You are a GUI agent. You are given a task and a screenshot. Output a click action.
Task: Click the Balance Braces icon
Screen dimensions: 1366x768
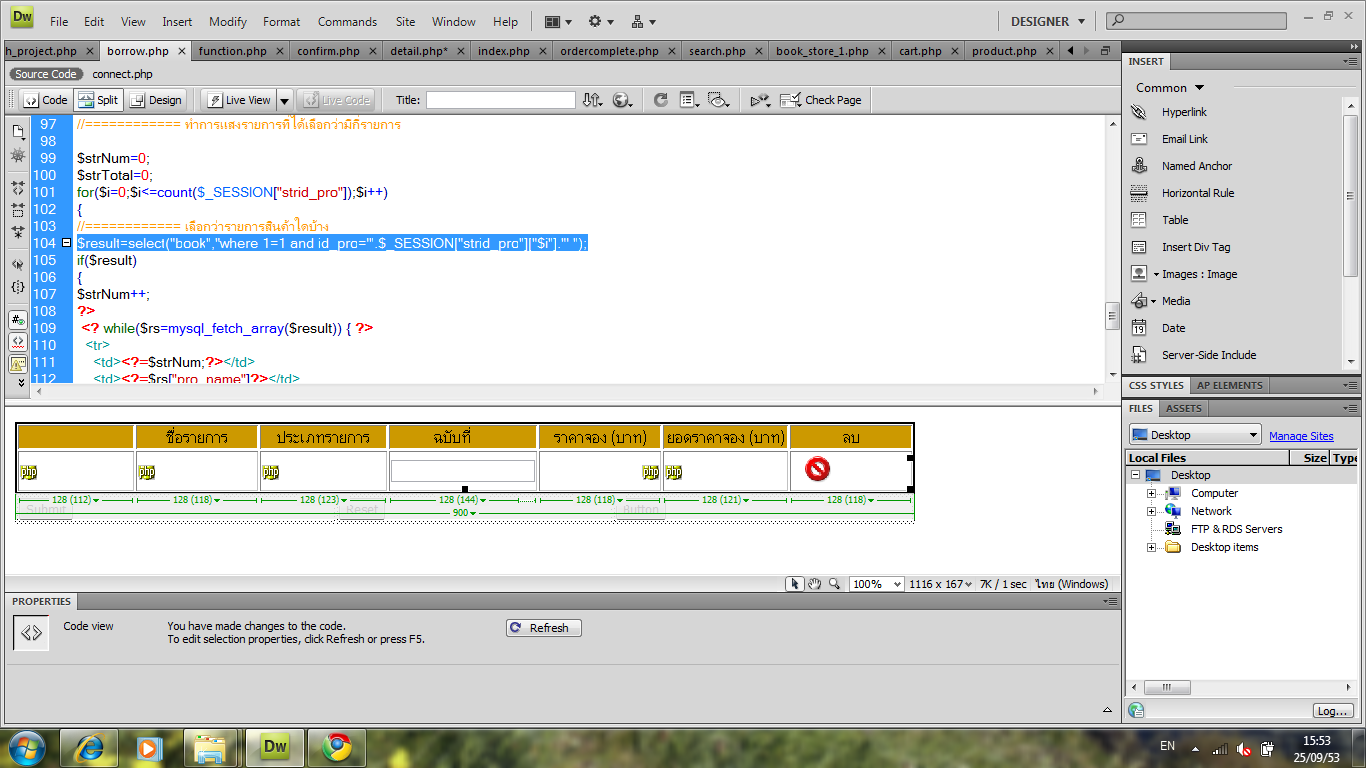pos(18,288)
